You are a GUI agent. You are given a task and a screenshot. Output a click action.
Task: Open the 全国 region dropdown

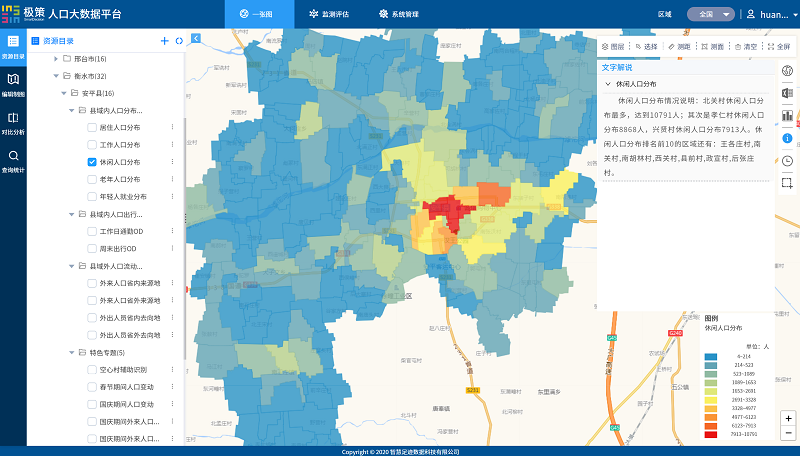tap(711, 14)
